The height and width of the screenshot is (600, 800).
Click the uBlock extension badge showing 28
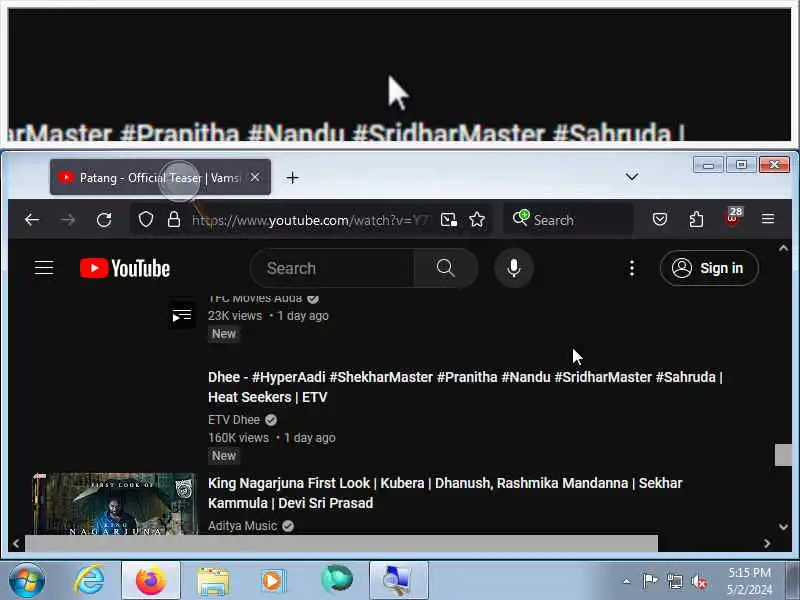tap(734, 216)
